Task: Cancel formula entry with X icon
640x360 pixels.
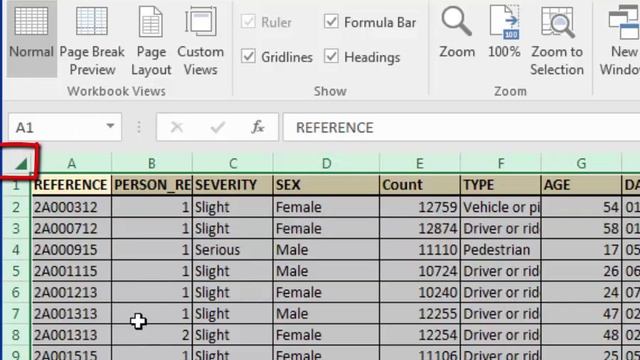Action: [x=177, y=127]
